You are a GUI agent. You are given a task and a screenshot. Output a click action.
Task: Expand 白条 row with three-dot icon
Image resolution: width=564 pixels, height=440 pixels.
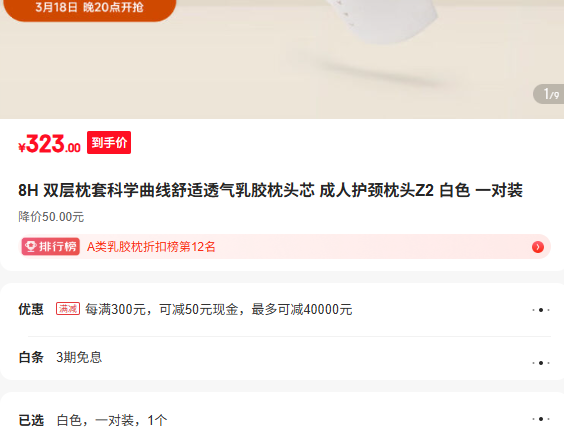(541, 363)
